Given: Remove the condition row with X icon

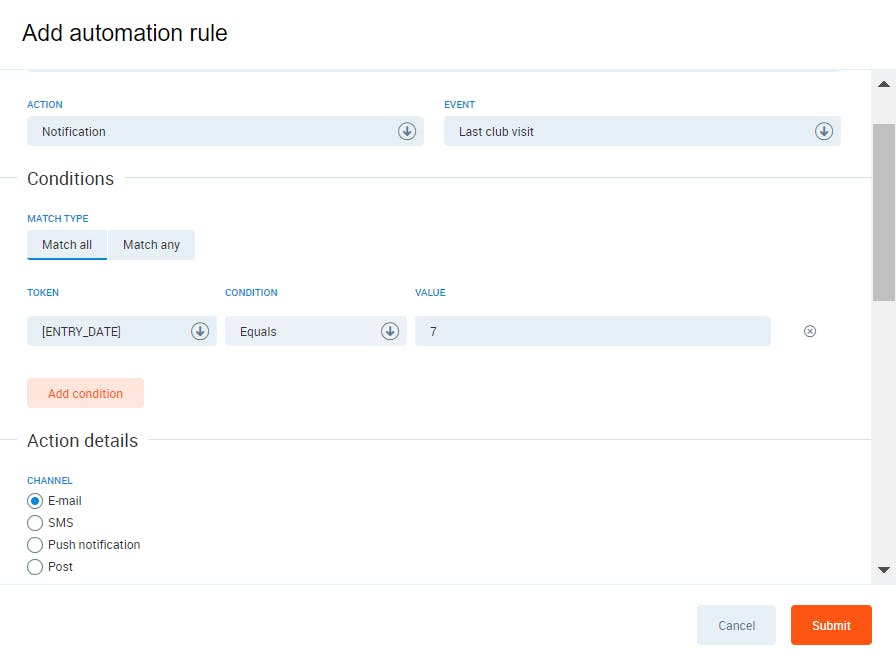Looking at the screenshot, I should (x=810, y=331).
